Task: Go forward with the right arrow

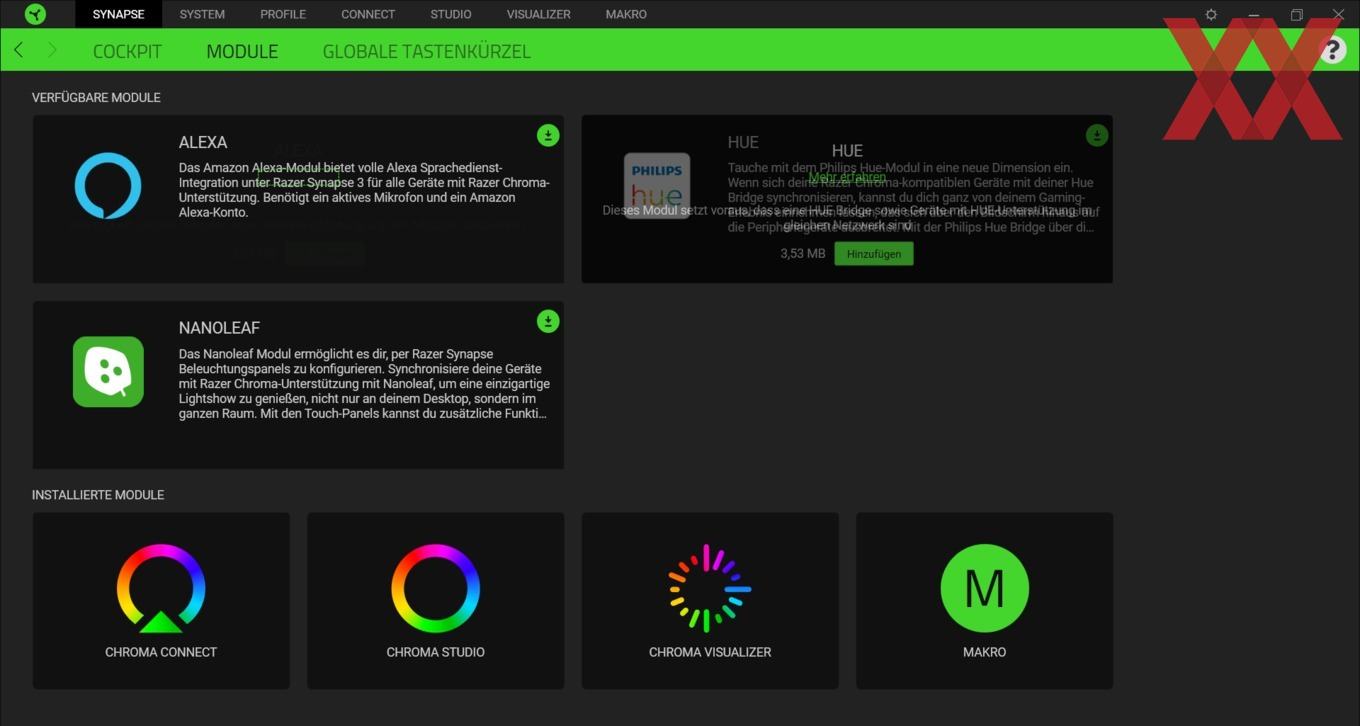Action: click(x=52, y=50)
